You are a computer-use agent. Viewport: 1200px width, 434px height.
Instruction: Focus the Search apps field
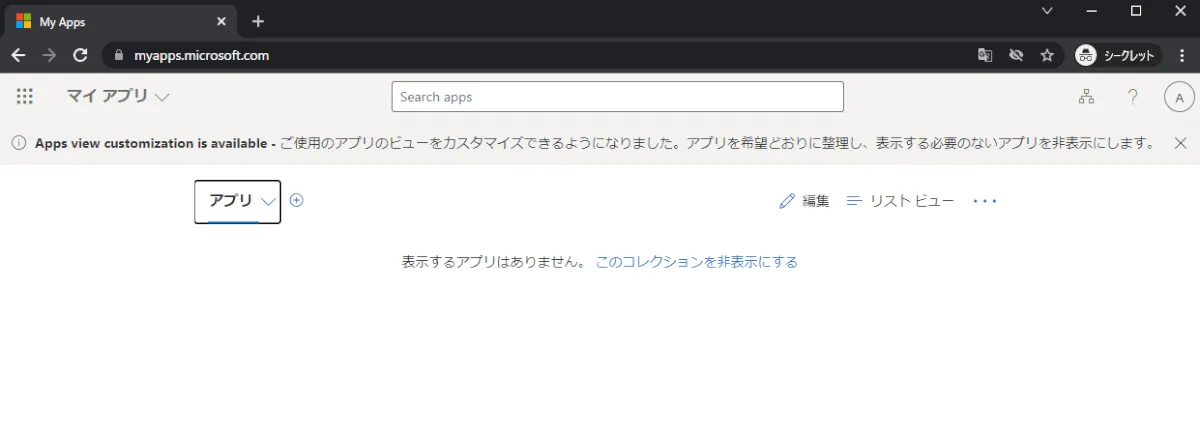(x=617, y=97)
